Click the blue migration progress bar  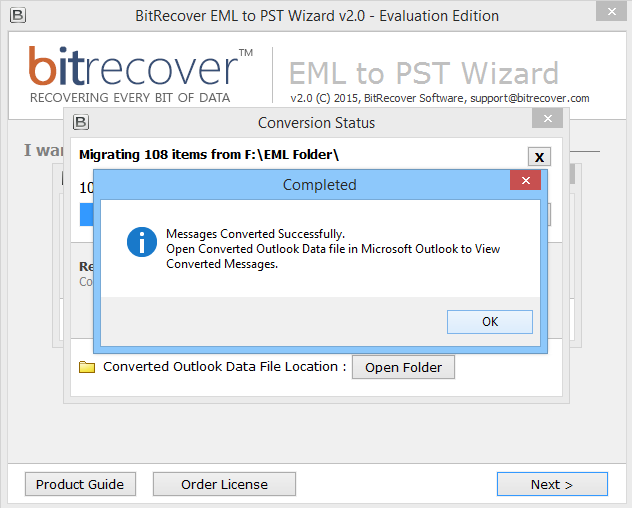tap(86, 214)
